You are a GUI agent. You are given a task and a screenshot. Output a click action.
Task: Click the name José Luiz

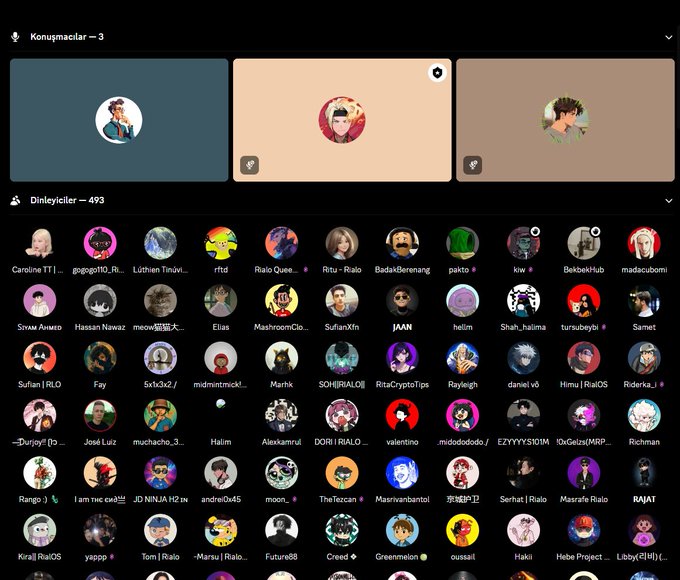click(100, 442)
